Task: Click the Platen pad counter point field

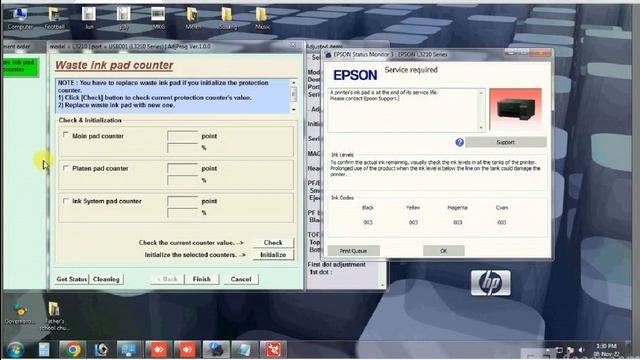Action: click(x=182, y=168)
